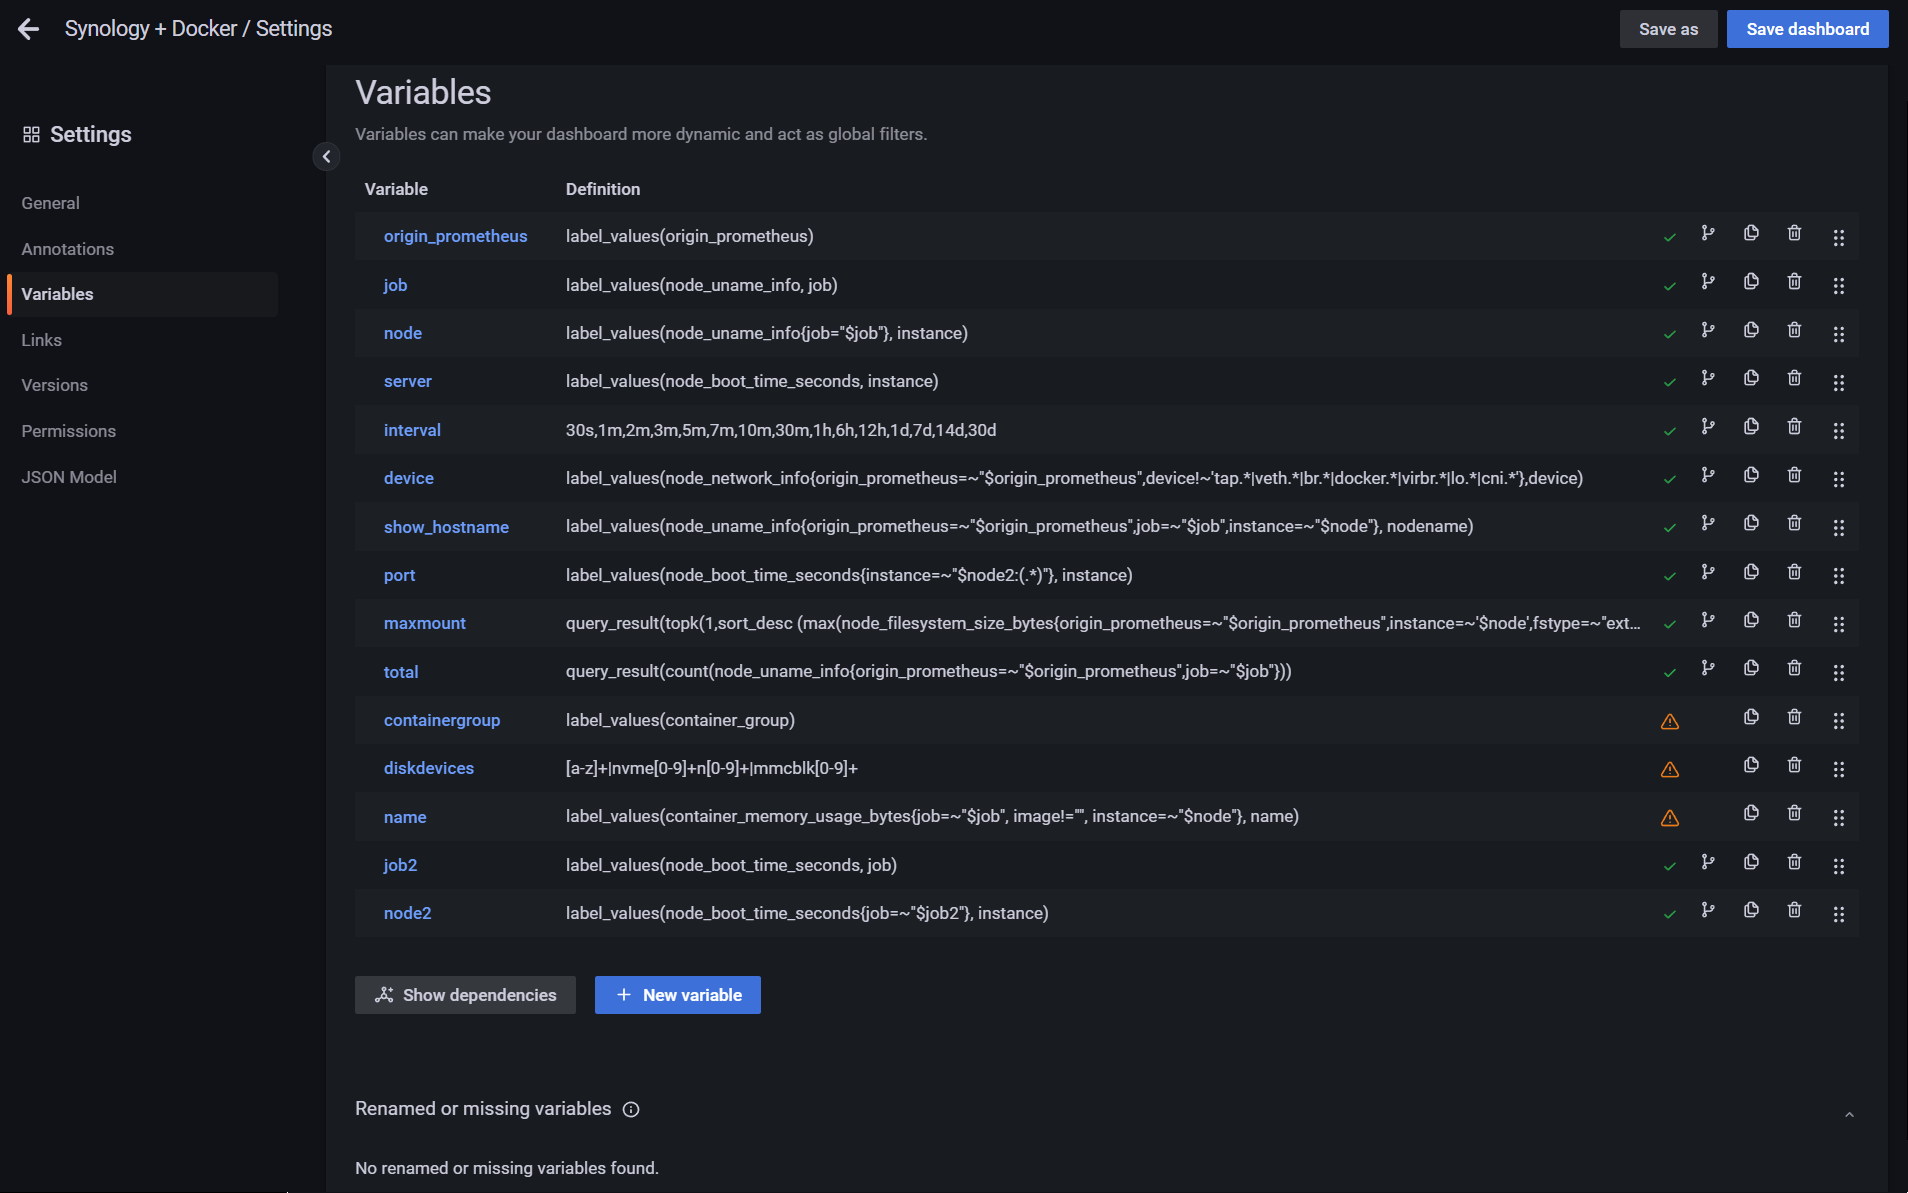Save the dashboard
Image resolution: width=1908 pixels, height=1193 pixels.
pyautogui.click(x=1806, y=28)
